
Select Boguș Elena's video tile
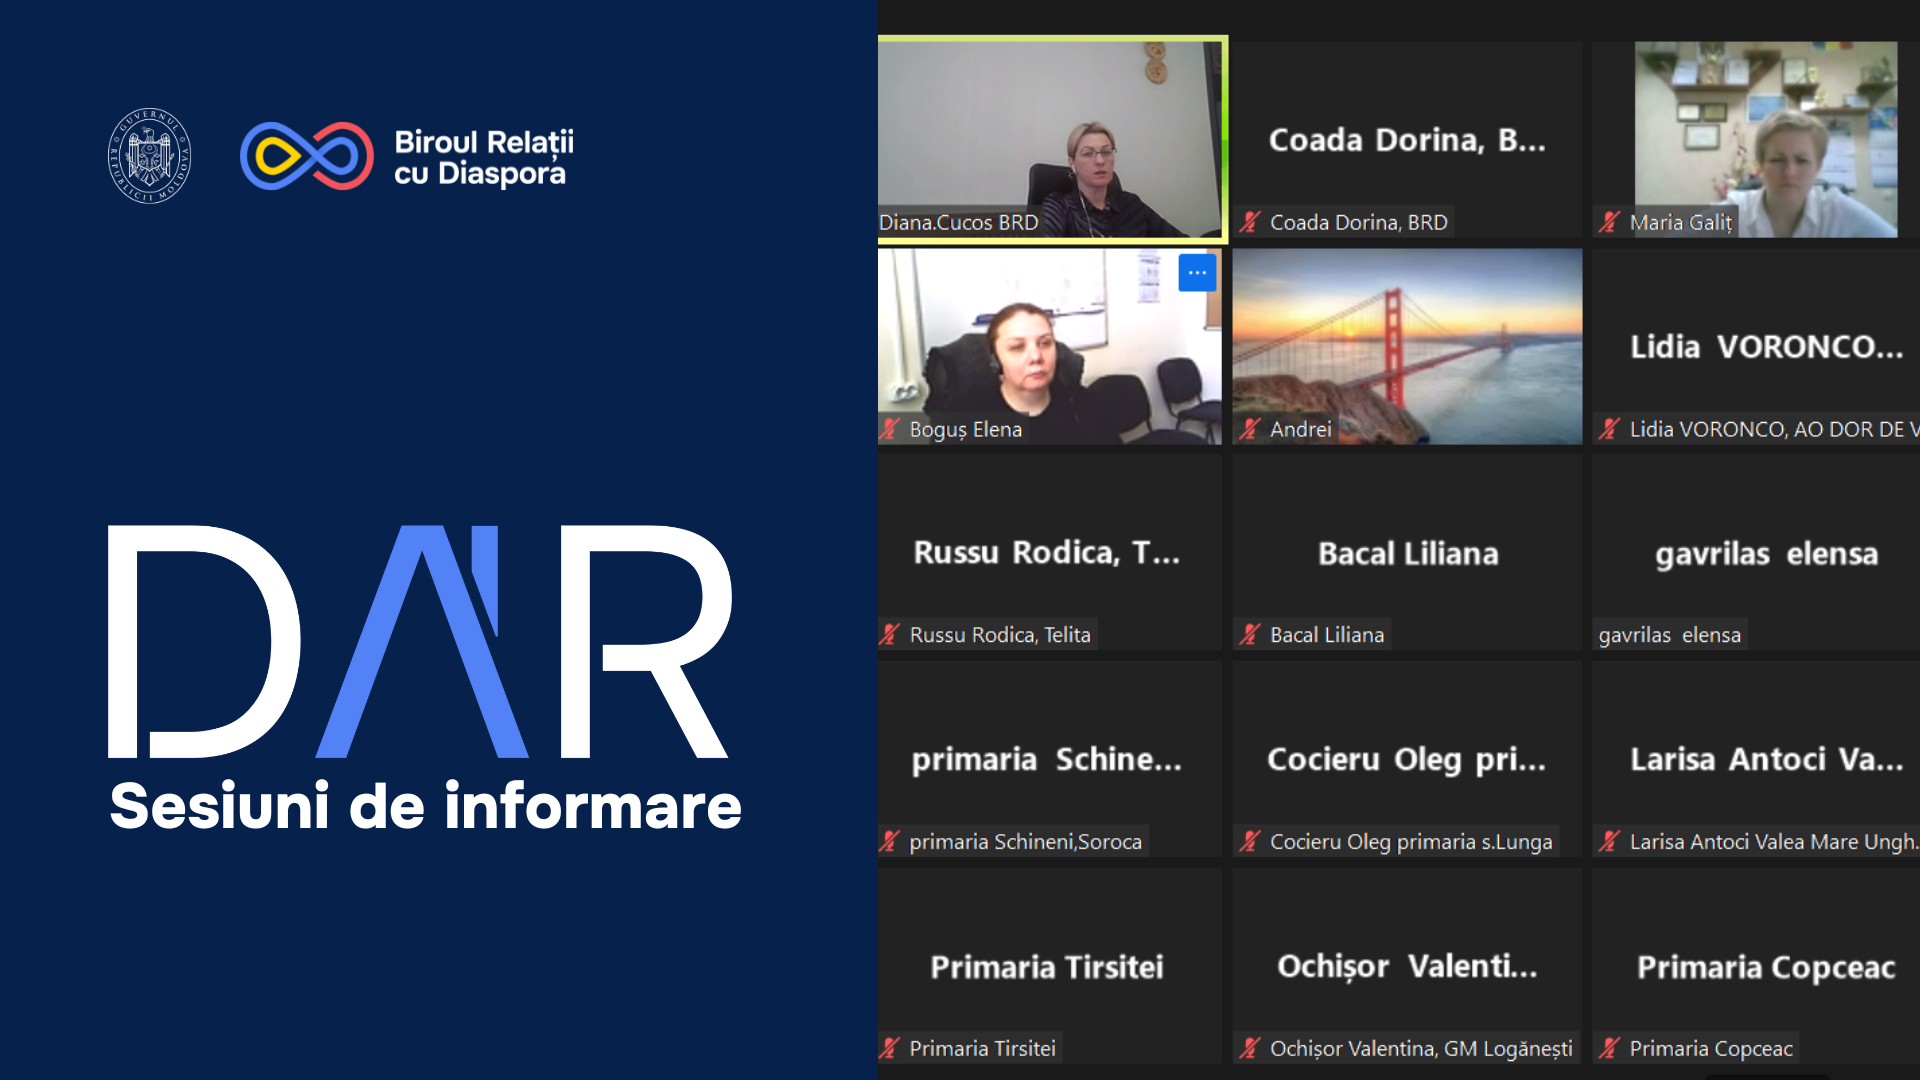tap(1049, 346)
